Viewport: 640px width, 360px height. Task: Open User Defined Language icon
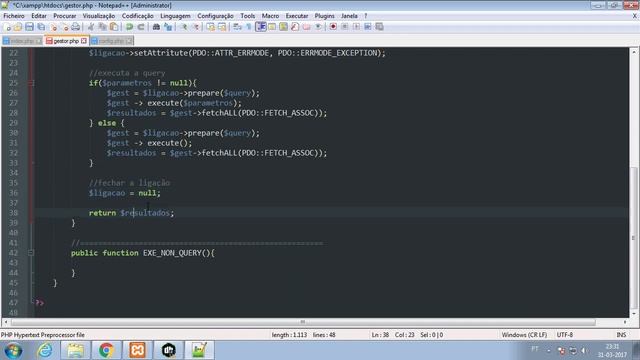coord(272,27)
